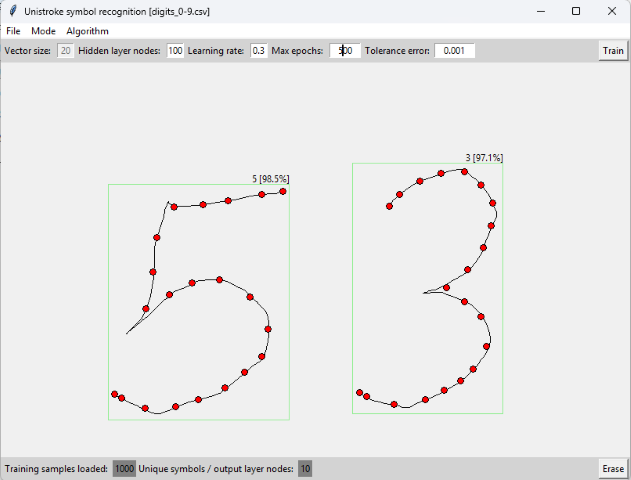
Task: Focus the Hidden layer nodes field
Action: 176,51
